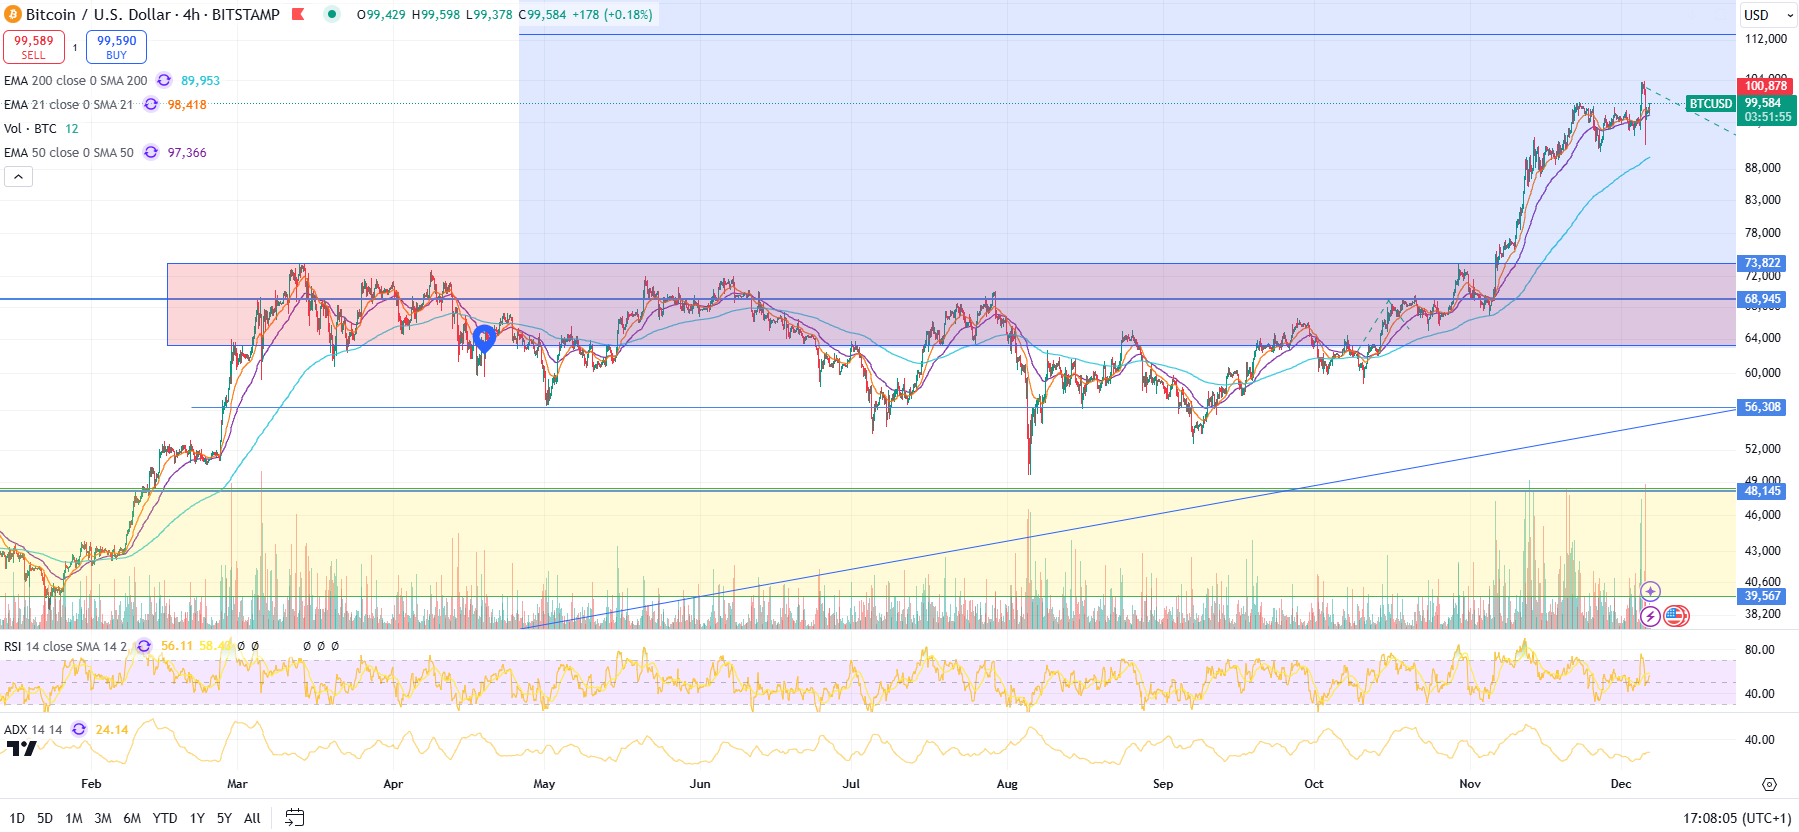The height and width of the screenshot is (832, 1799).
Task: Click the 73,822 price level label
Action: tap(1762, 263)
